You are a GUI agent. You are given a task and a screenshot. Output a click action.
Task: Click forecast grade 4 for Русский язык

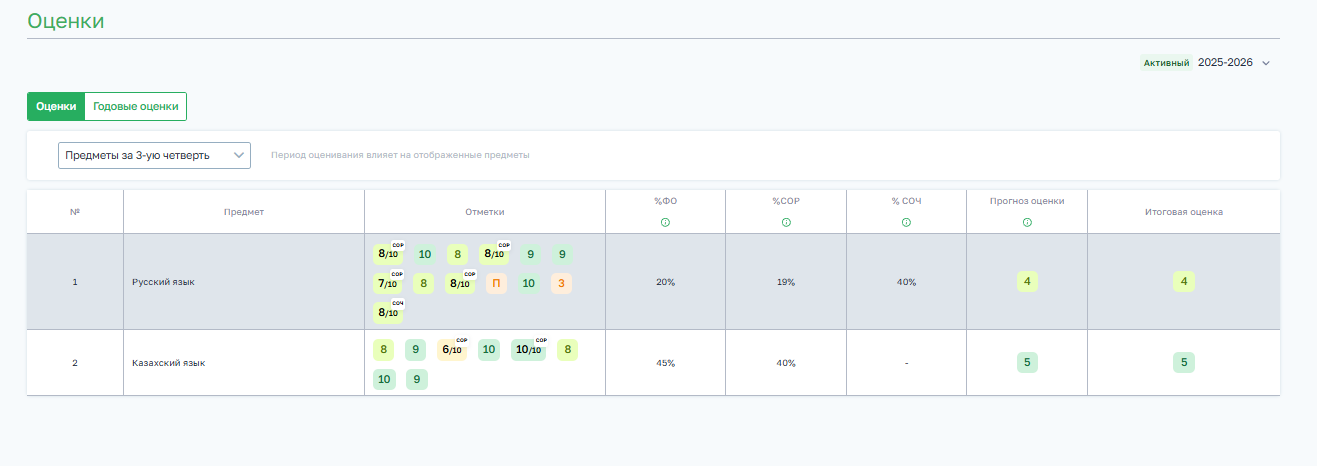click(x=1027, y=282)
